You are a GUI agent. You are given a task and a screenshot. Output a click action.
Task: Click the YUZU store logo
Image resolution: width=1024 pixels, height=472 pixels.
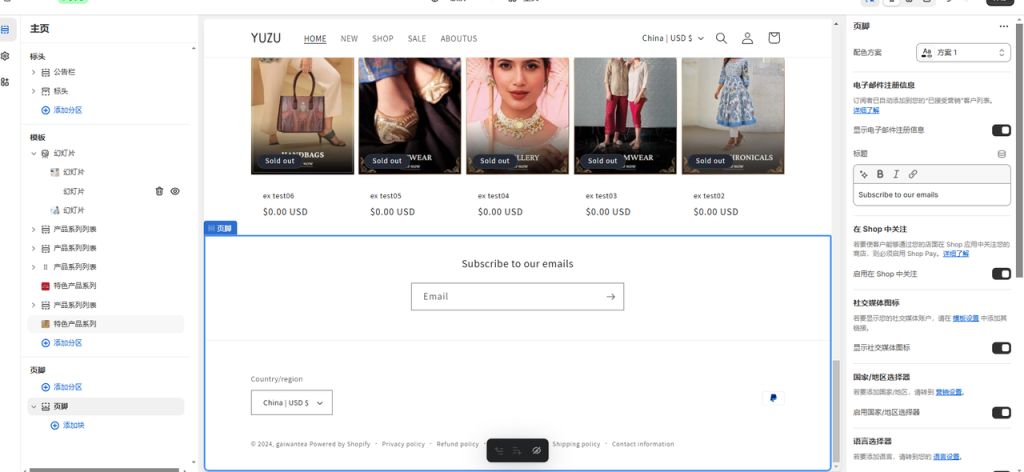266,38
